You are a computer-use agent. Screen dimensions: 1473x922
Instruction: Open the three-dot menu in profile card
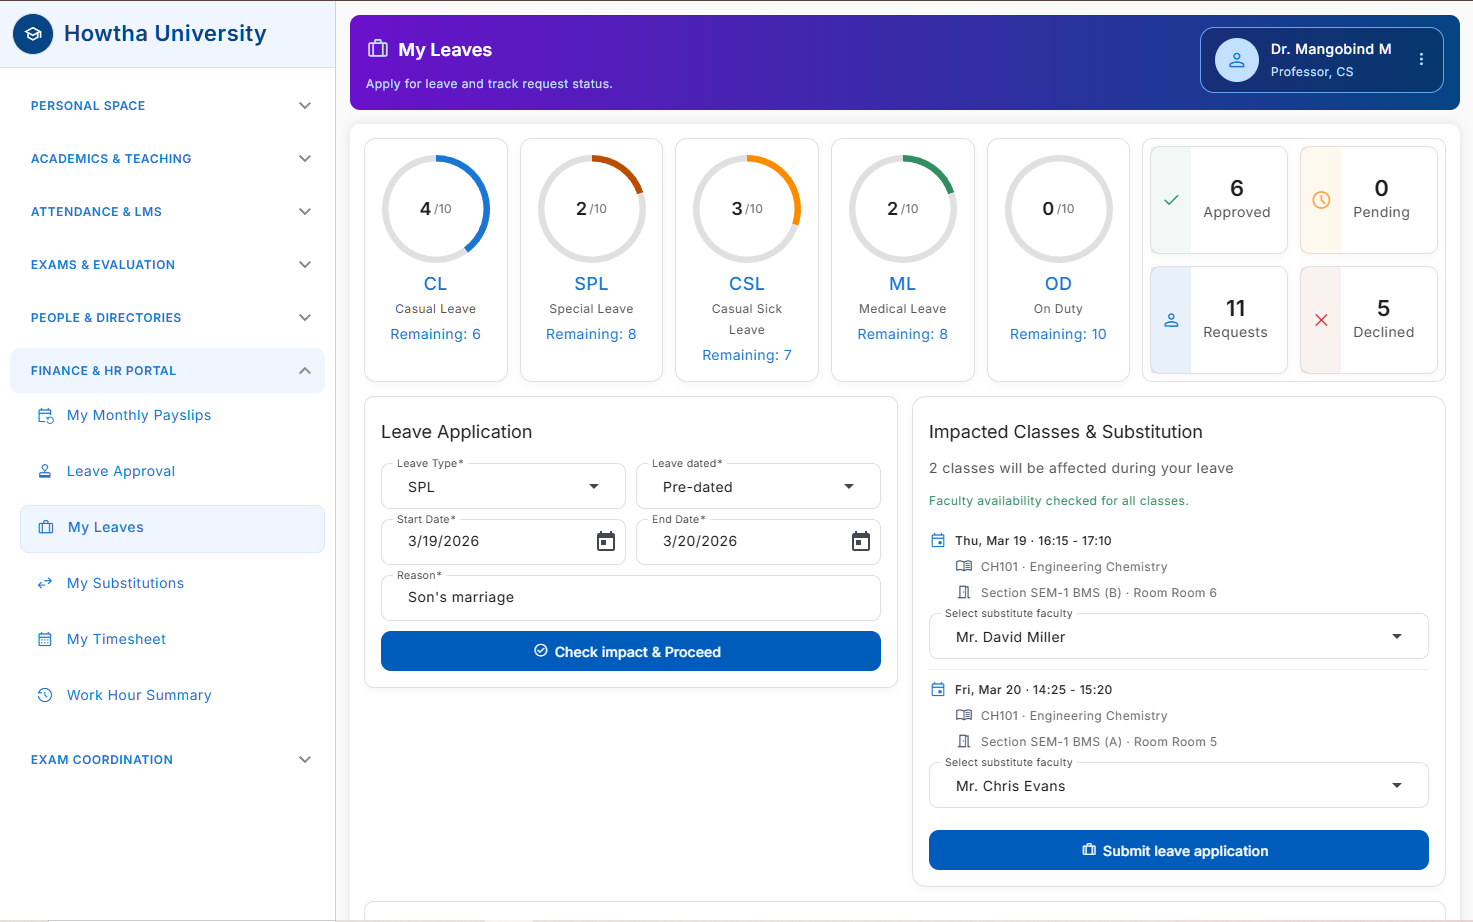pos(1421,60)
